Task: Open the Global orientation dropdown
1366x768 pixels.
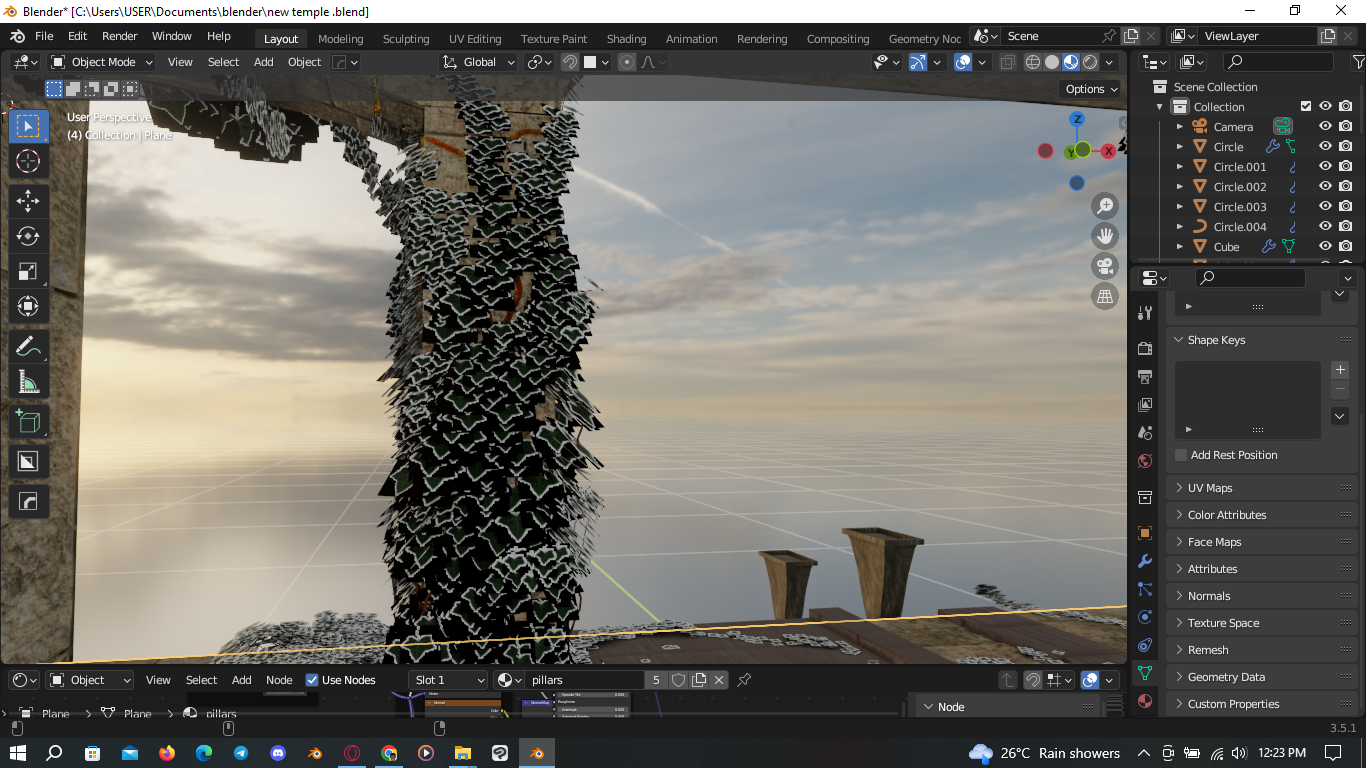Action: coord(479,62)
